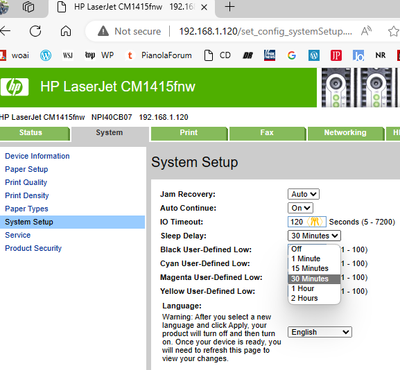Open the Device Information link
The height and width of the screenshot is (370, 400).
[37, 156]
